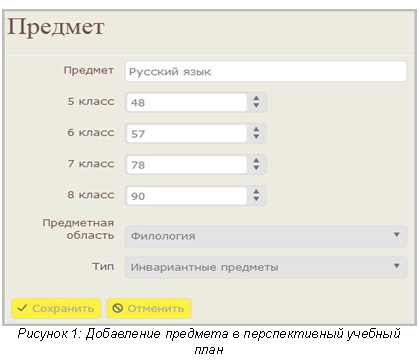Click the Предметная область label
The height and width of the screenshot is (360, 419).
(x=78, y=229)
